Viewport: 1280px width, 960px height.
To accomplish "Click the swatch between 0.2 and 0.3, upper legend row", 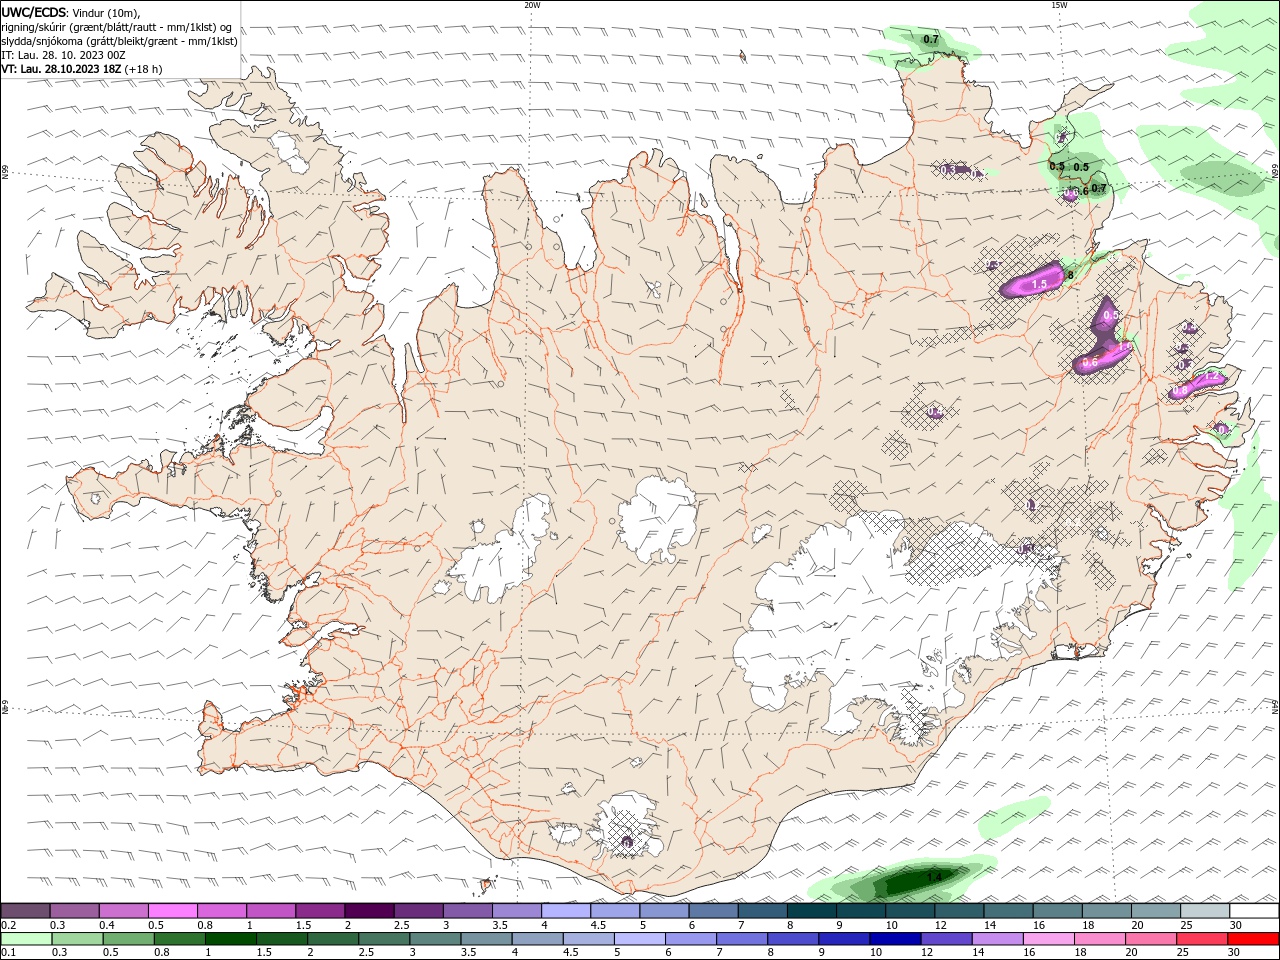I will click(25, 911).
